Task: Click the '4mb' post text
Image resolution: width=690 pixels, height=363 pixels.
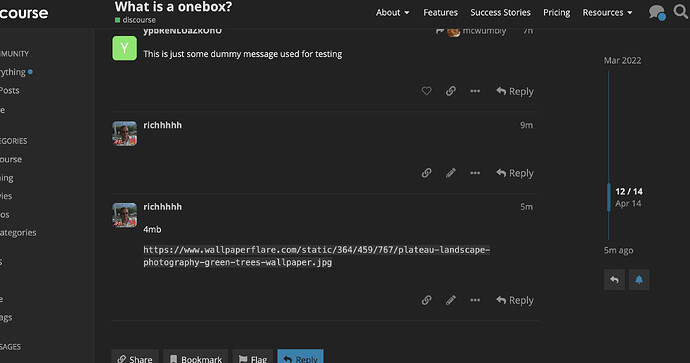Action: pyautogui.click(x=152, y=229)
